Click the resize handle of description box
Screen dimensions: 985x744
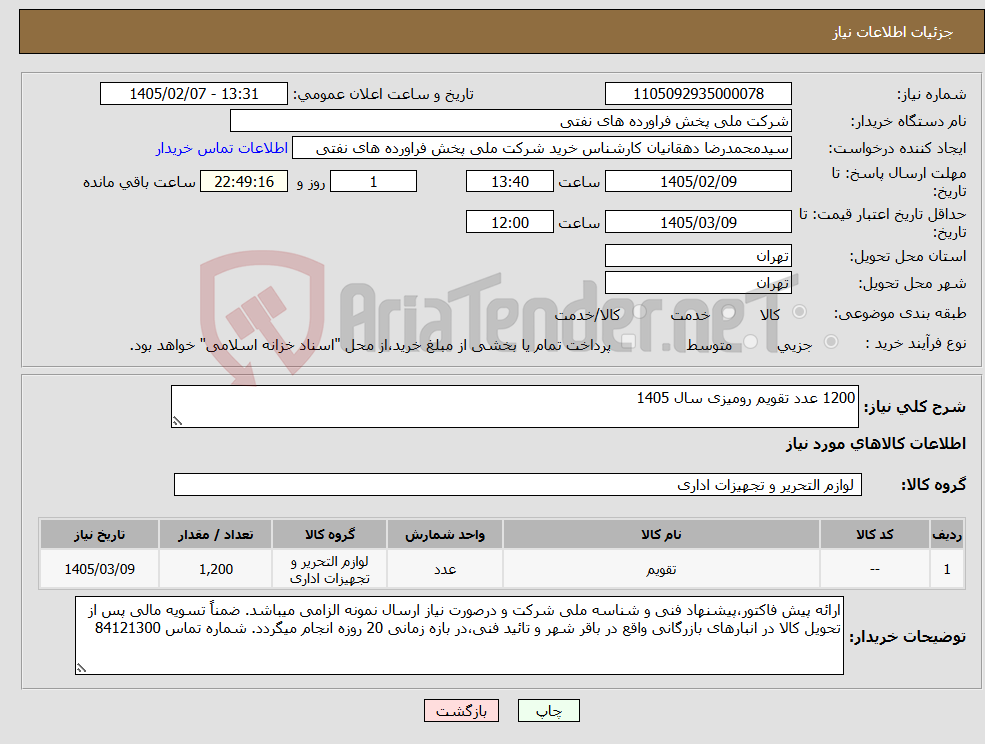pyautogui.click(x=177, y=421)
